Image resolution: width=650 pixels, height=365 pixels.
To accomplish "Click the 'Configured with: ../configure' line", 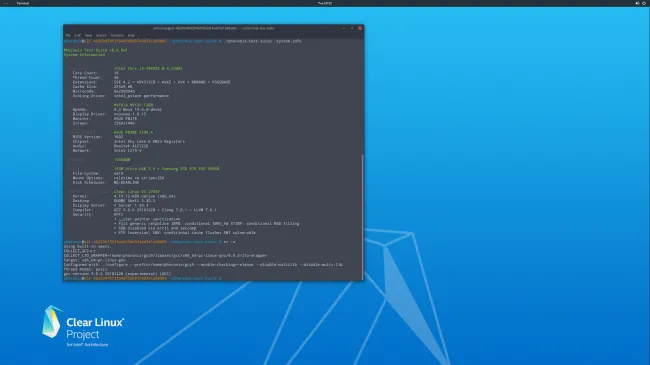I will coord(203,265).
